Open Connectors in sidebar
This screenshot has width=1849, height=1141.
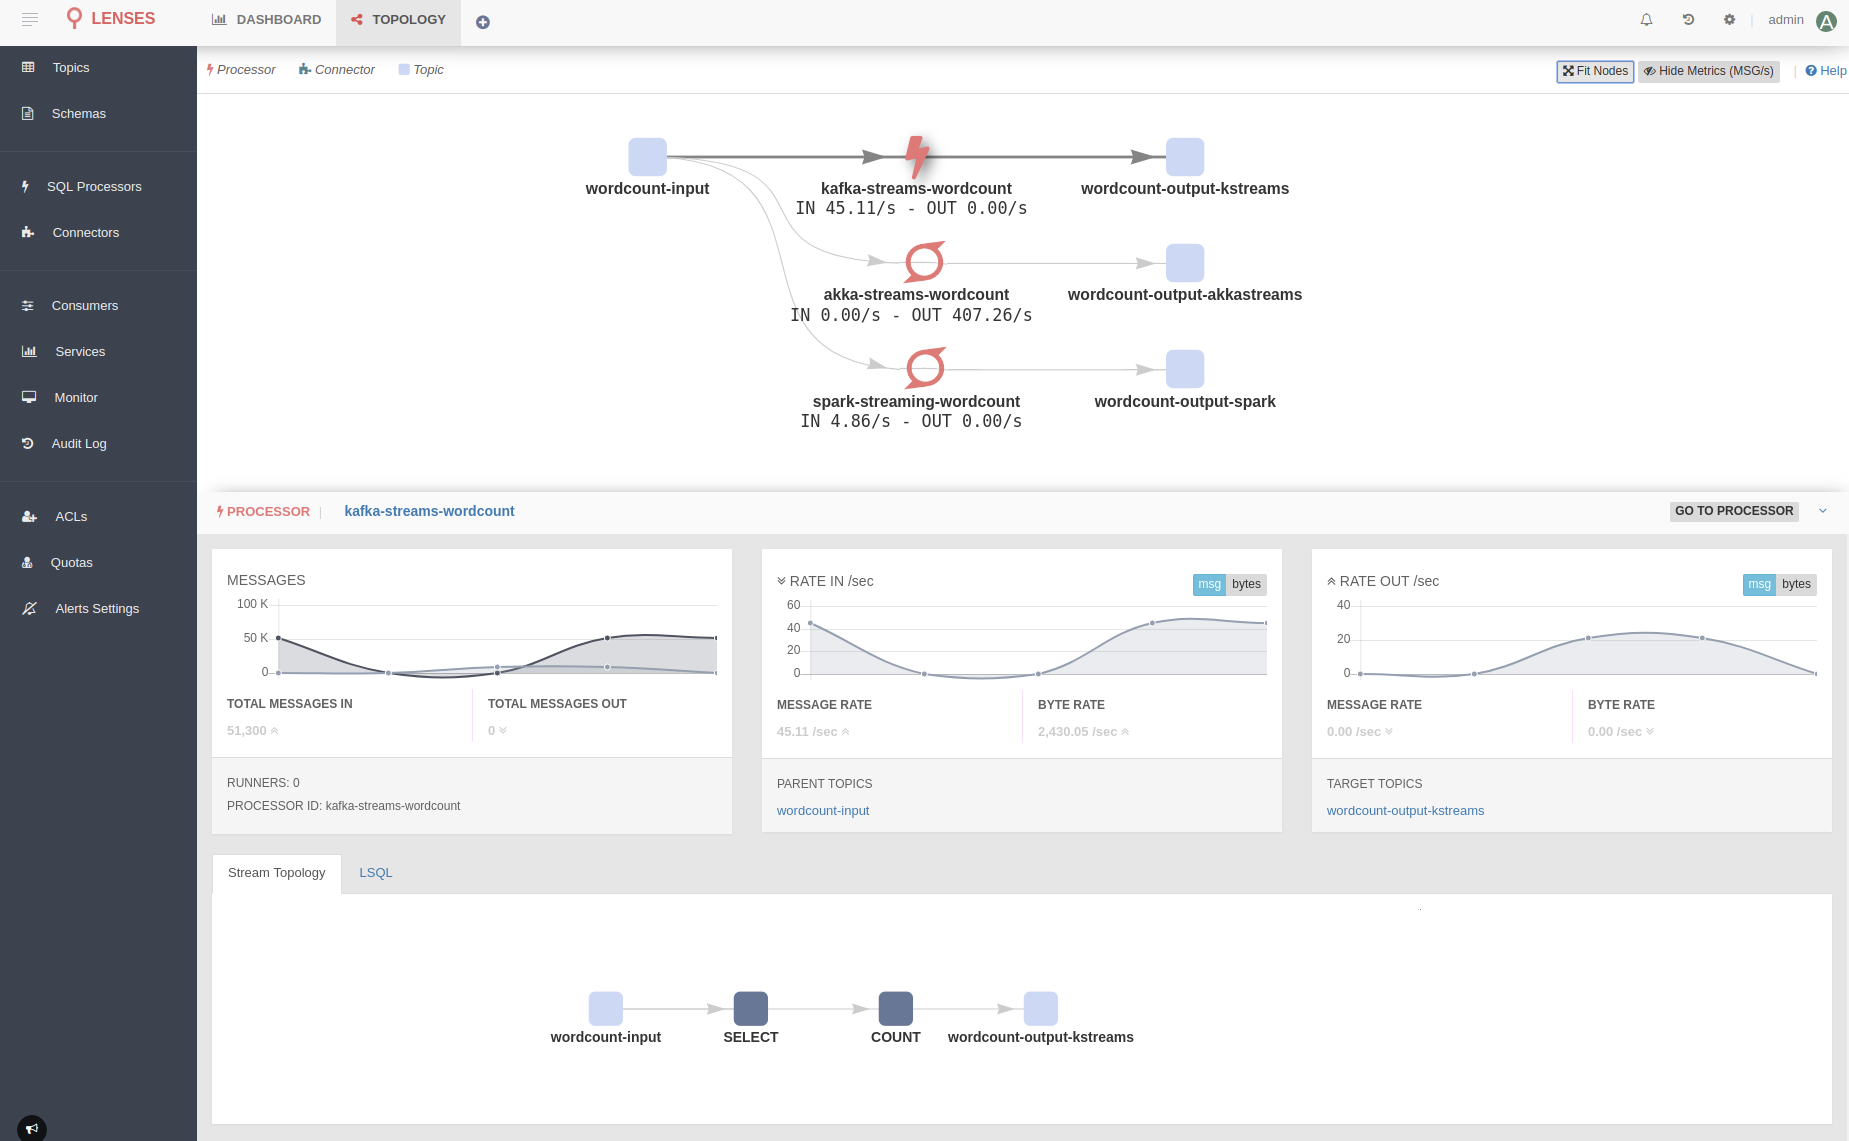pos(98,233)
